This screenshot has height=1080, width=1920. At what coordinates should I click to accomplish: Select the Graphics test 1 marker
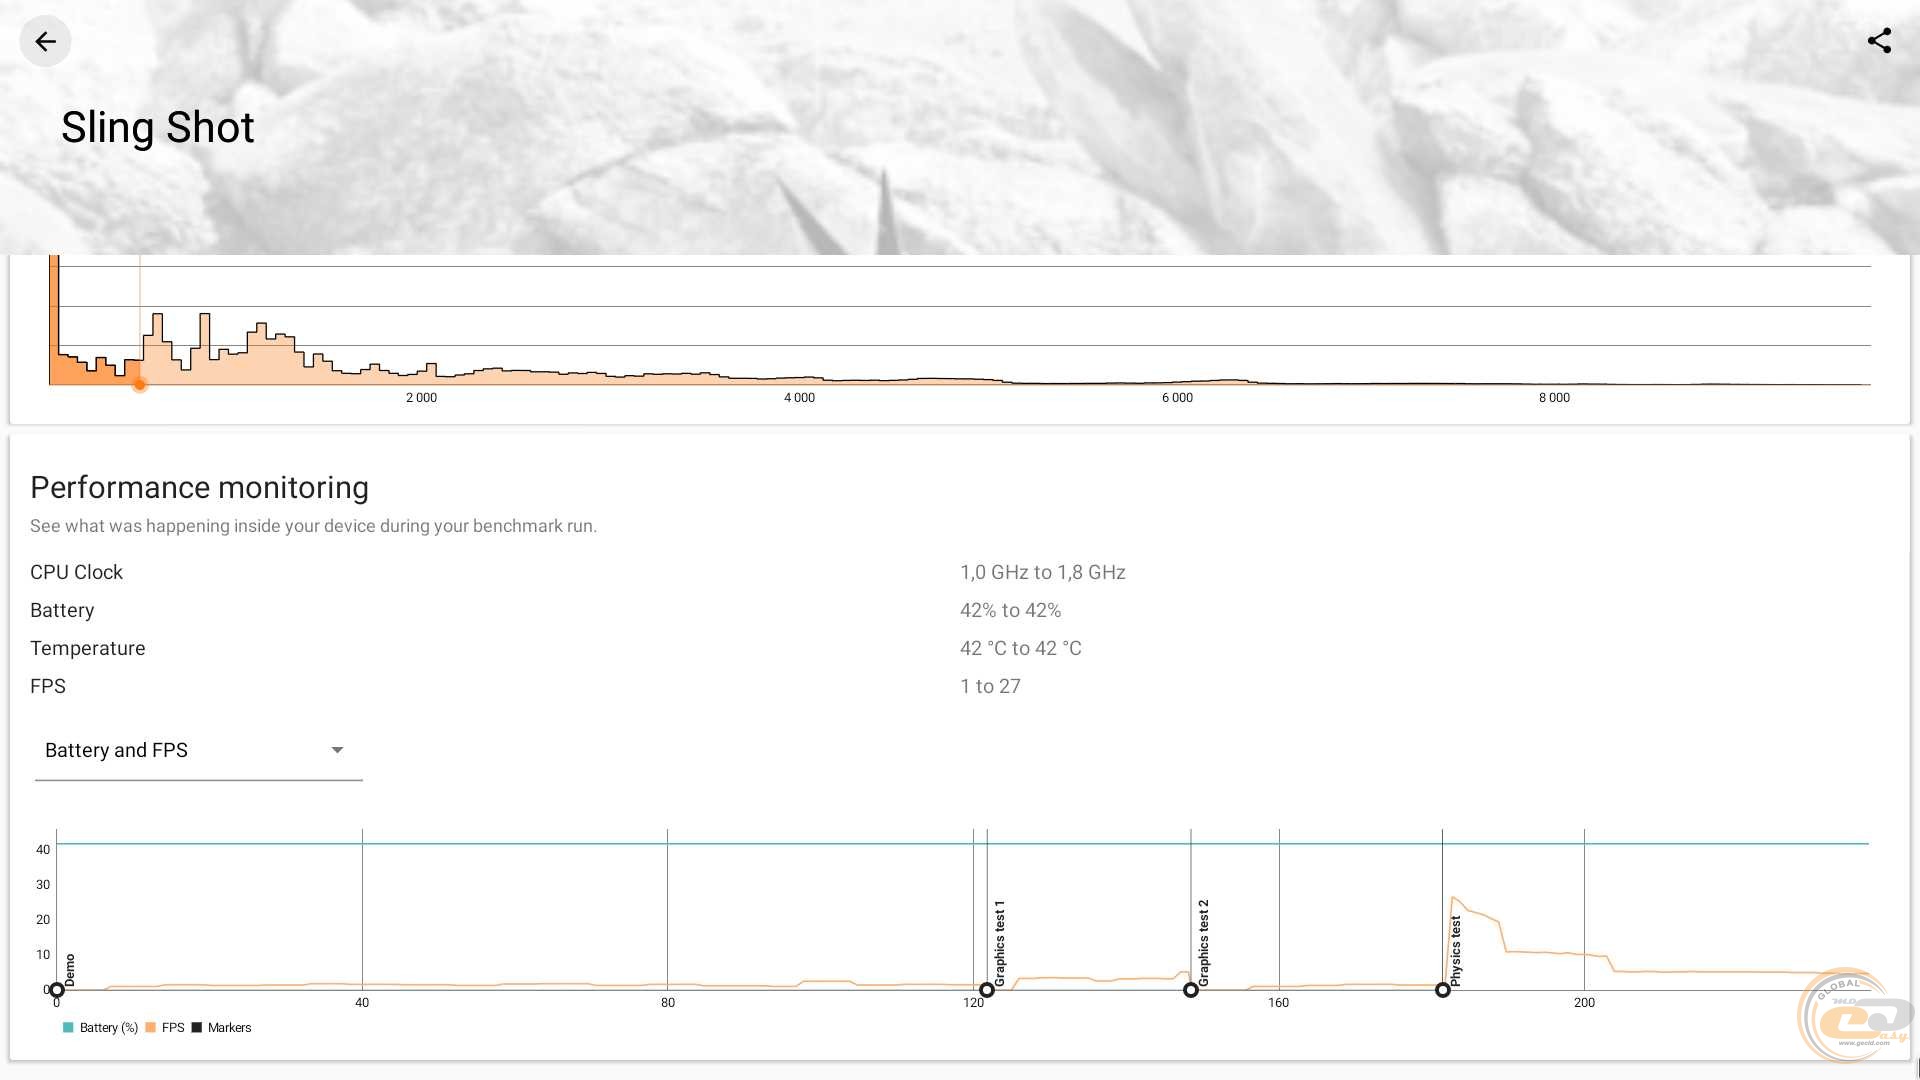pos(986,990)
